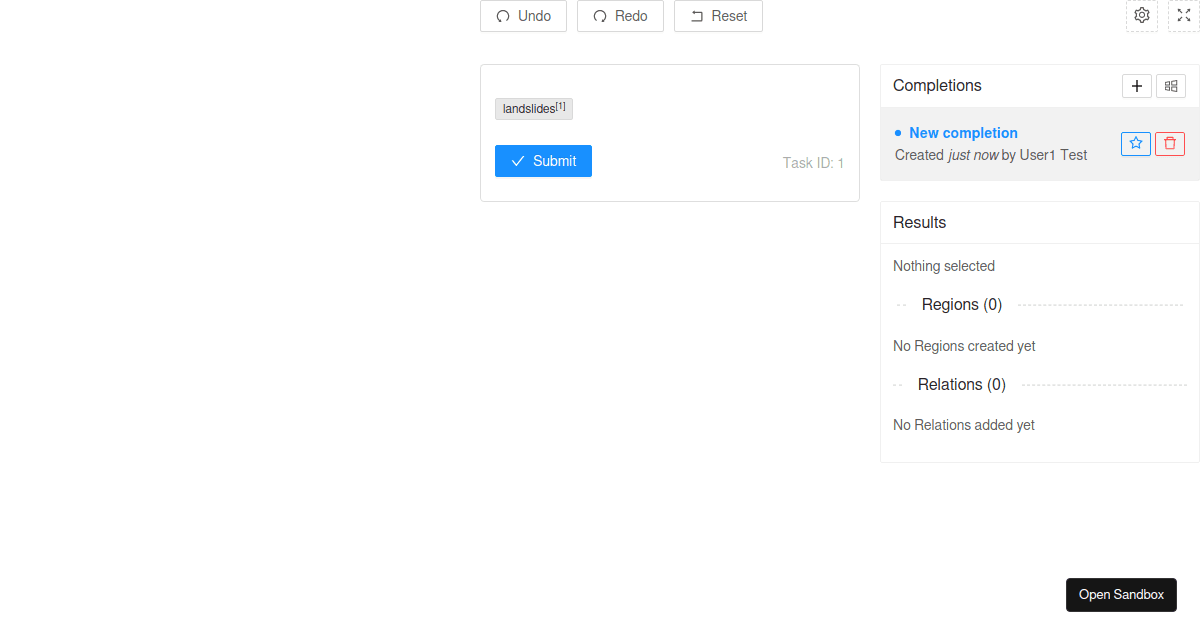Open the completions grid view icon

[x=1170, y=86]
